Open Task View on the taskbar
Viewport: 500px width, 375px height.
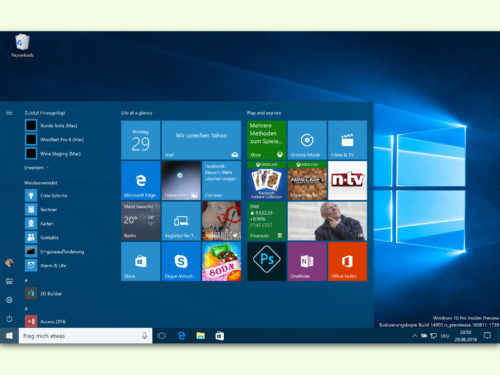[x=162, y=336]
